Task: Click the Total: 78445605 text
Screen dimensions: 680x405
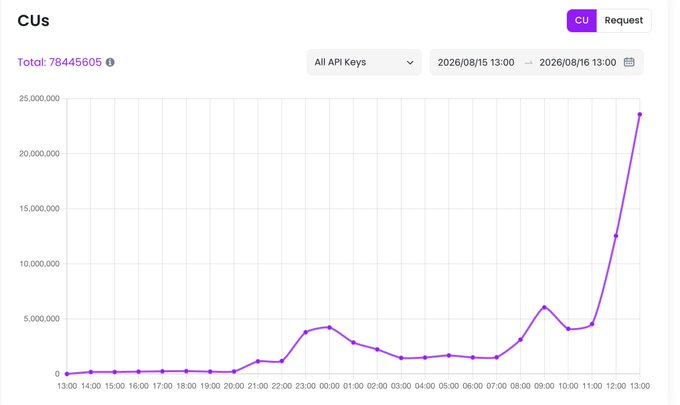Action: pos(59,62)
